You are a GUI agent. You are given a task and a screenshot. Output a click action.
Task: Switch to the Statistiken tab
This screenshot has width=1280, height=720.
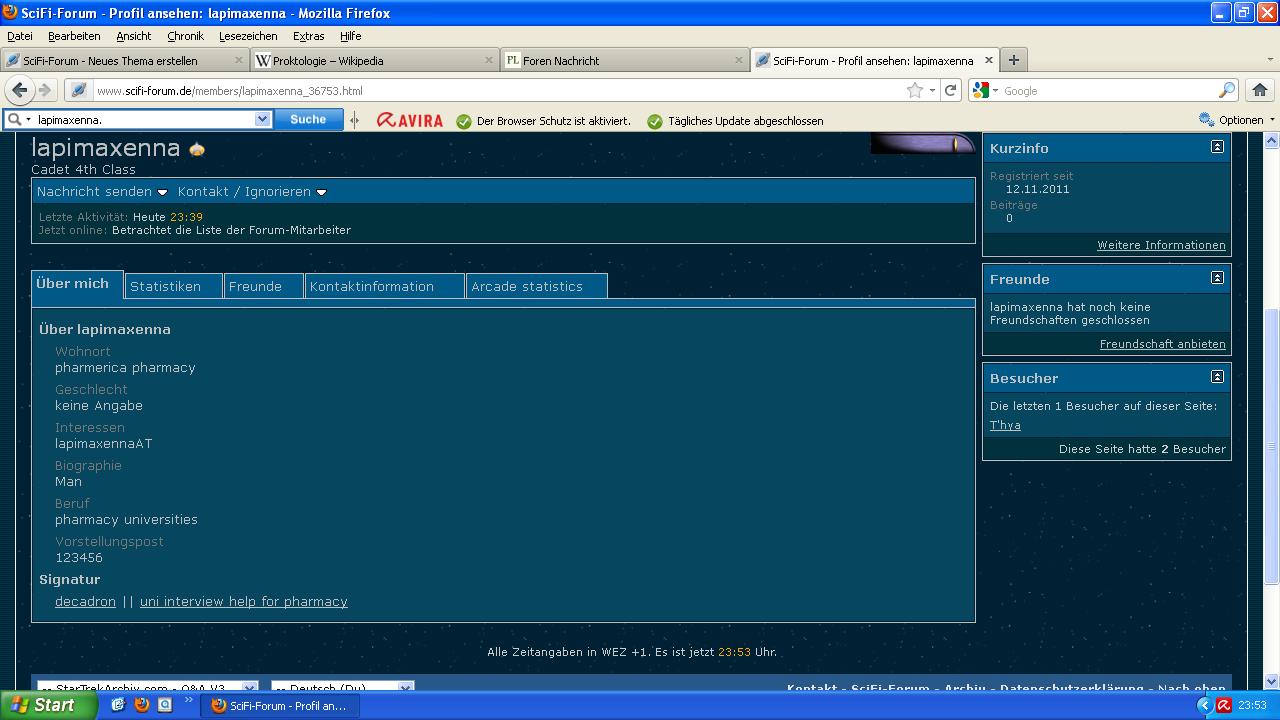(x=166, y=286)
